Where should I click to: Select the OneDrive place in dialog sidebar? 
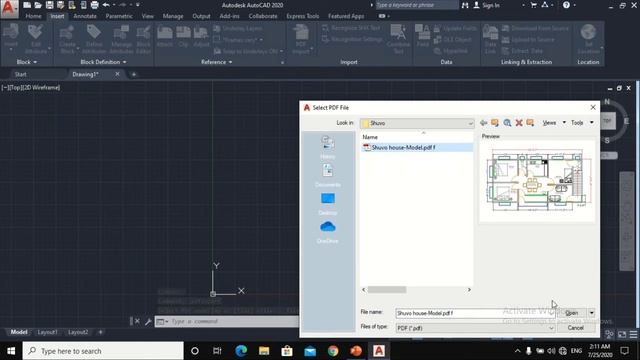(x=328, y=232)
